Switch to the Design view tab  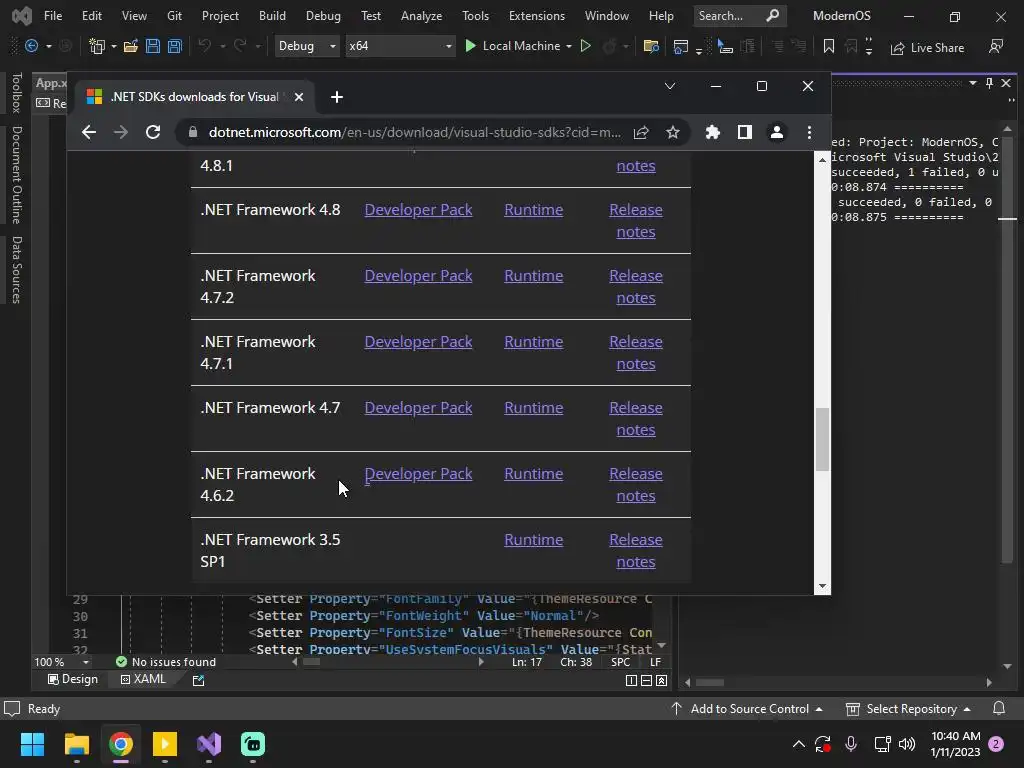coord(73,679)
